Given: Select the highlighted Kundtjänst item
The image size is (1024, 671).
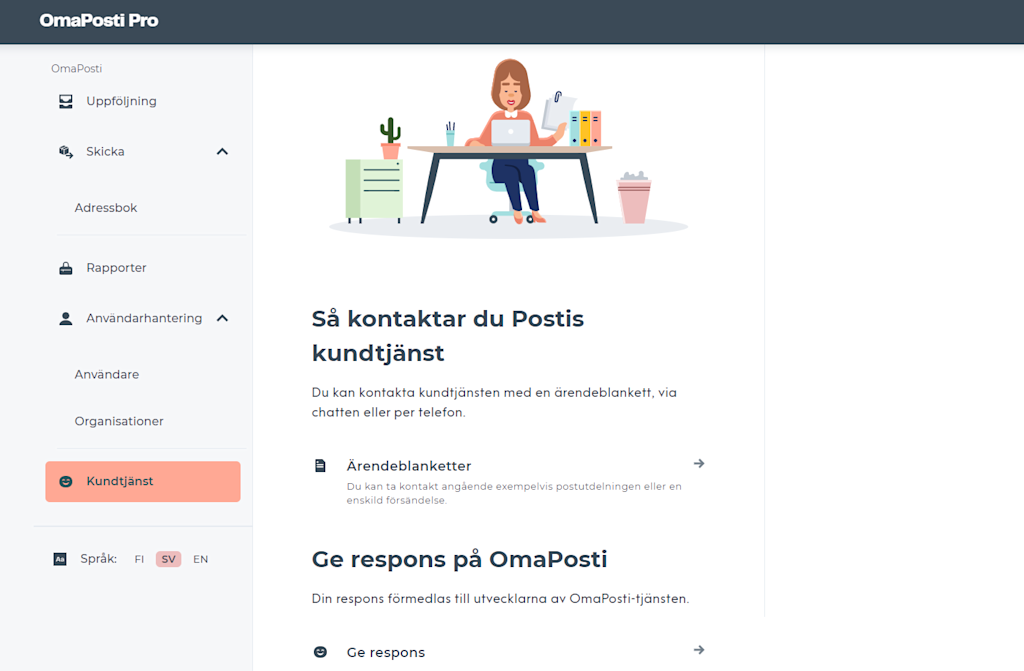Looking at the screenshot, I should click(x=143, y=482).
